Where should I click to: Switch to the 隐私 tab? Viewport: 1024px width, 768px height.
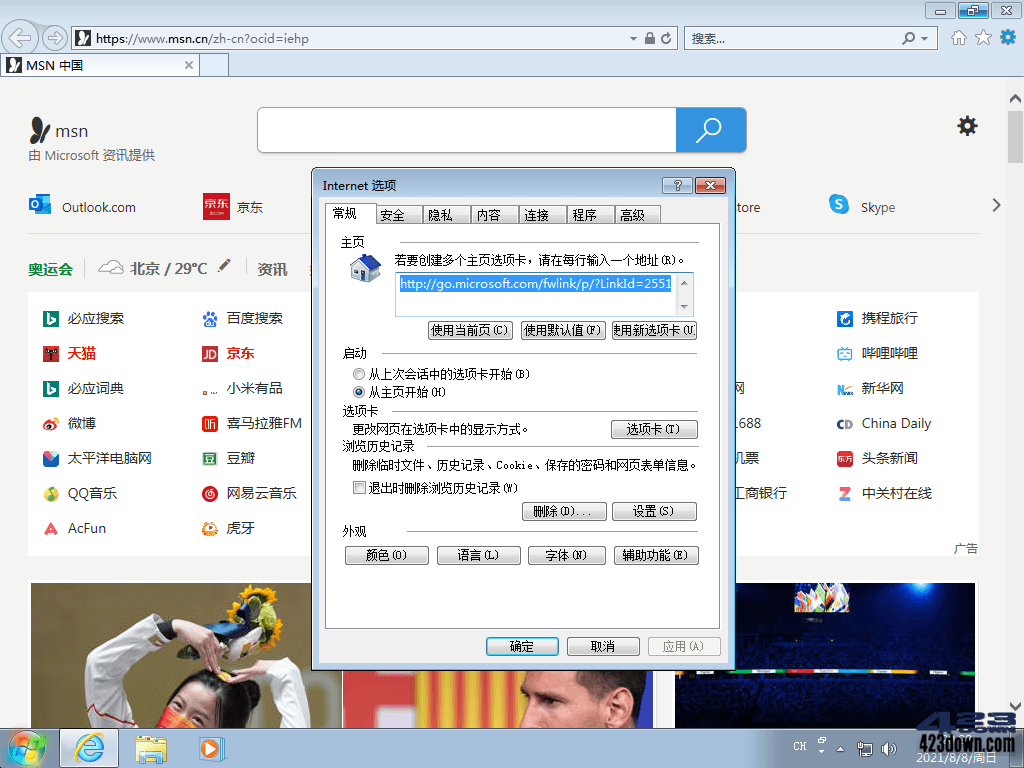[445, 214]
